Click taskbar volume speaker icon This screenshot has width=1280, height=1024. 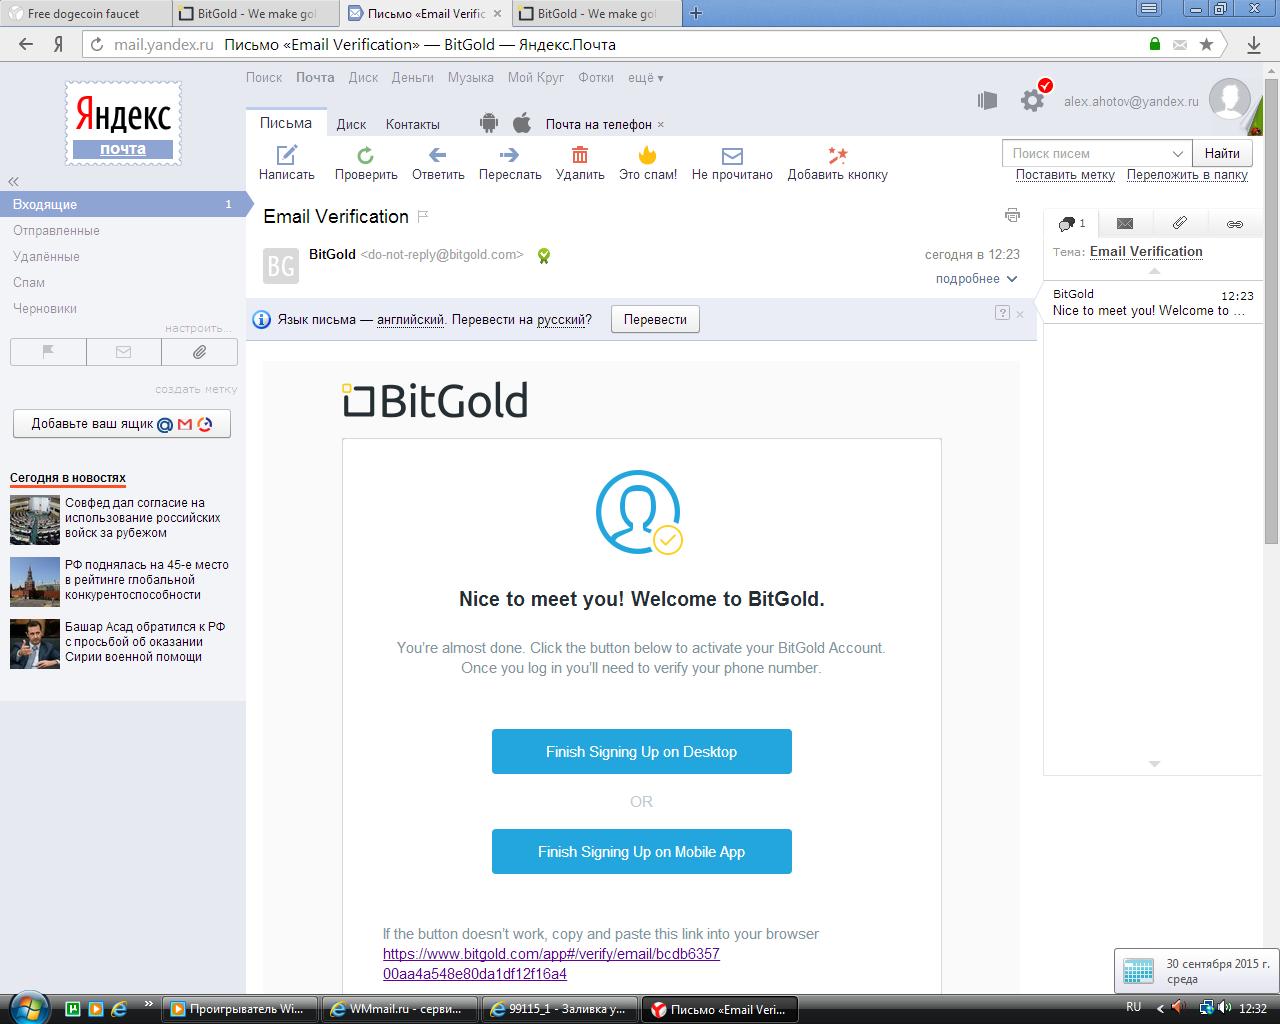(x=1227, y=1007)
